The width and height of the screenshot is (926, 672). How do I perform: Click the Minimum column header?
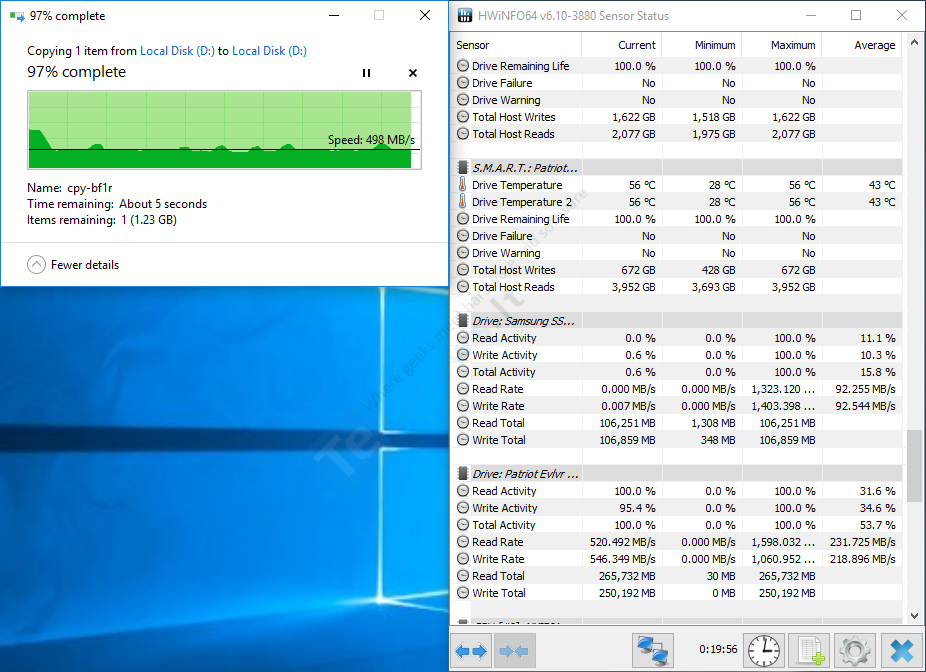click(x=702, y=45)
